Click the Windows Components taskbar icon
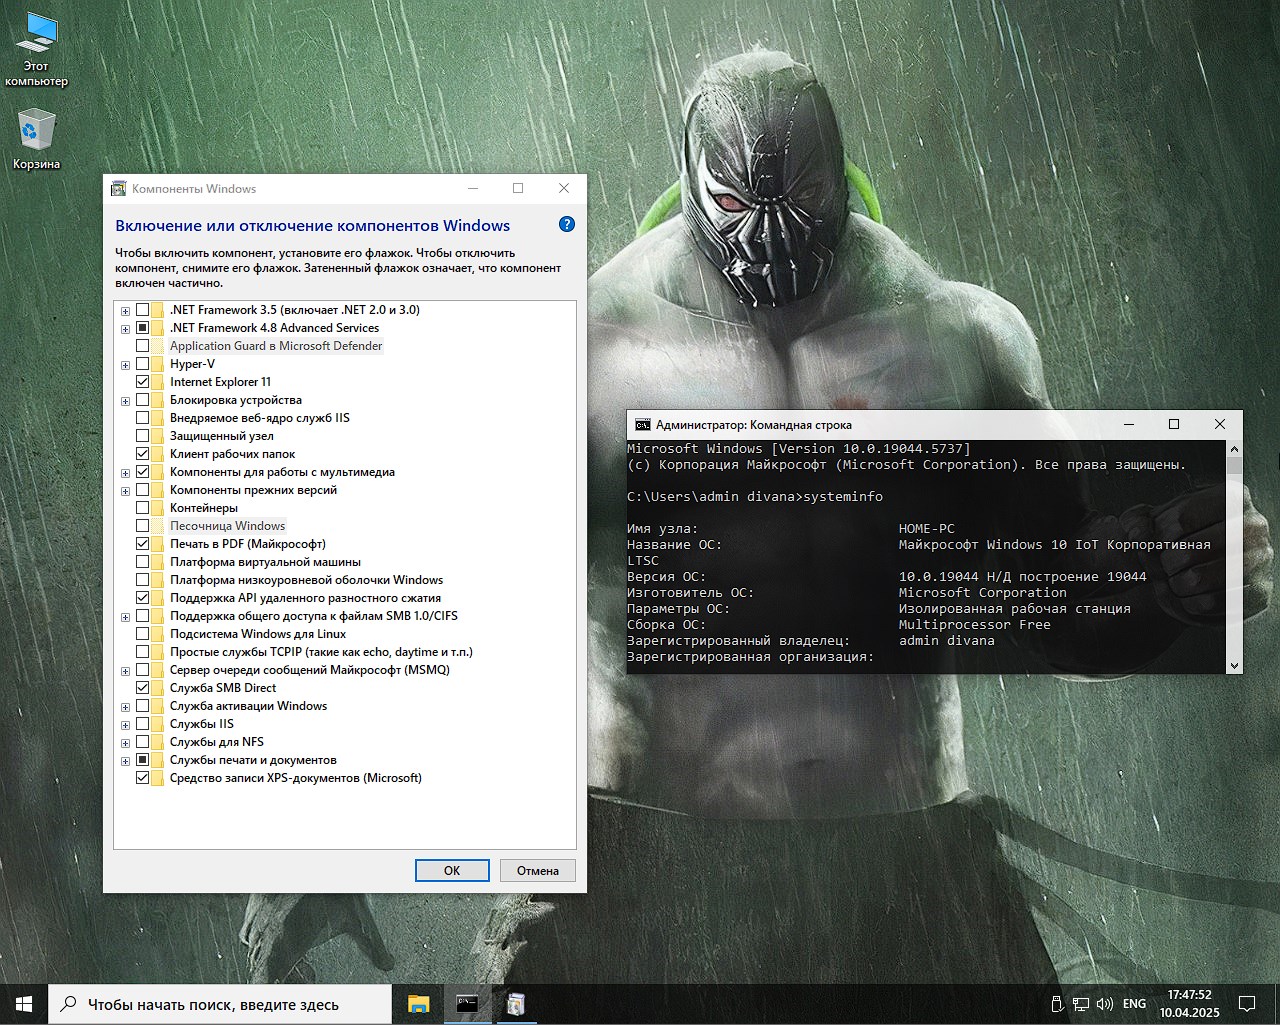1280x1025 pixels. (x=515, y=1004)
